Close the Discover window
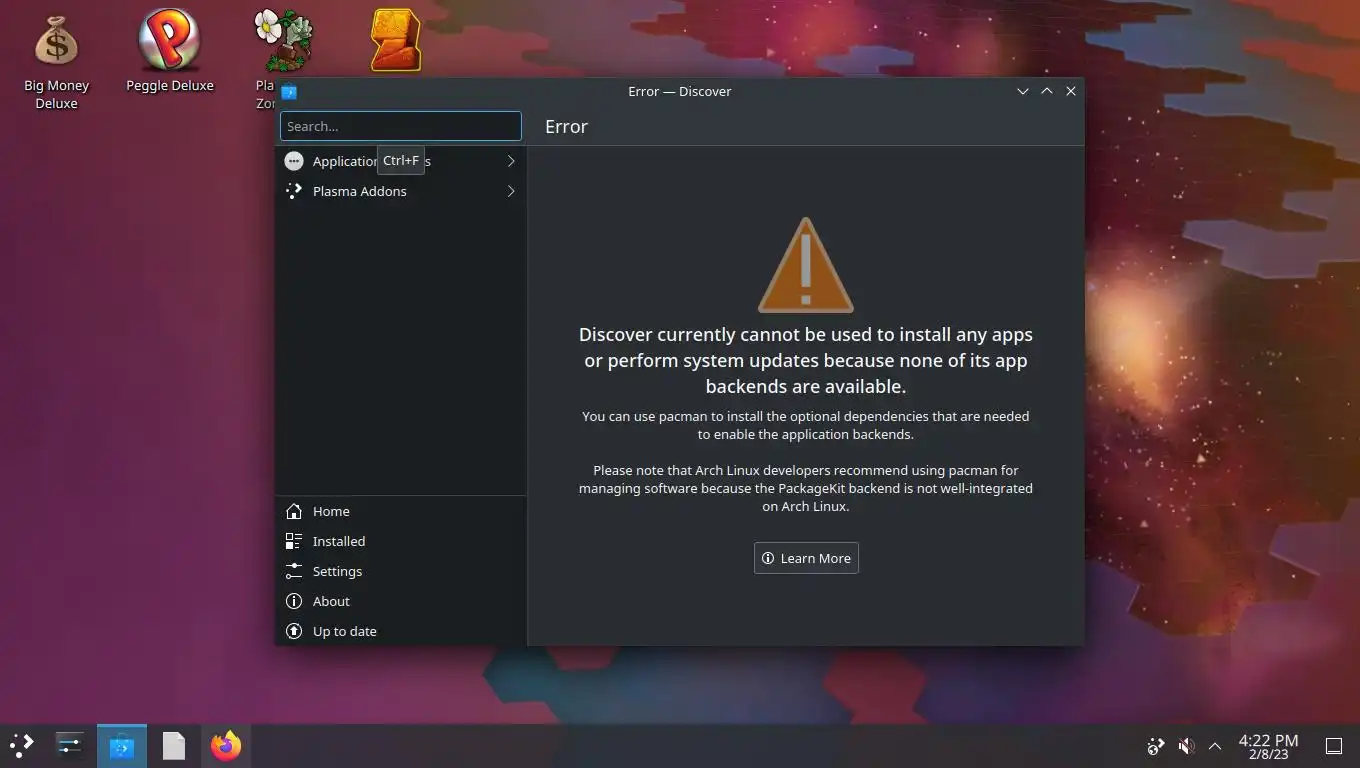Image resolution: width=1360 pixels, height=768 pixels. [1071, 91]
